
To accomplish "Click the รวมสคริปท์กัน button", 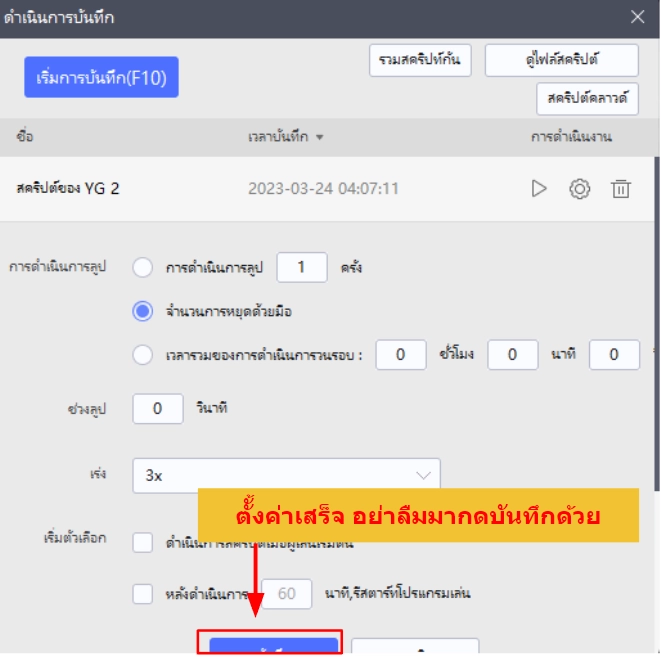I will 420,60.
